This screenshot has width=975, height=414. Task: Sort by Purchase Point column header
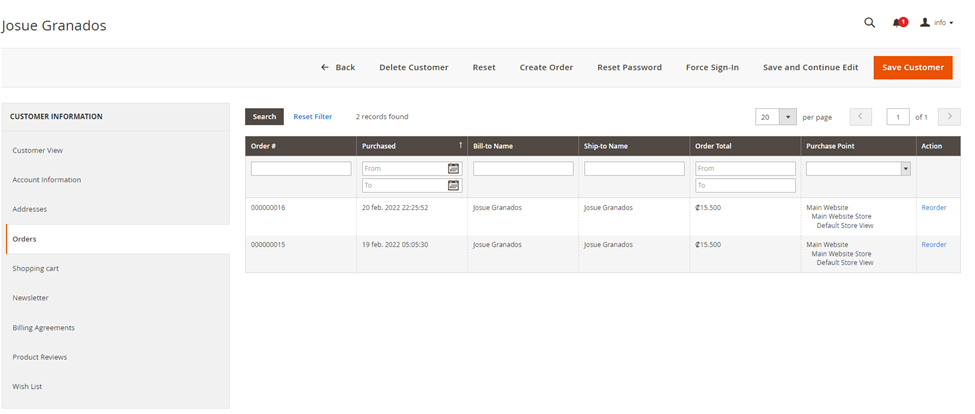pyautogui.click(x=858, y=146)
